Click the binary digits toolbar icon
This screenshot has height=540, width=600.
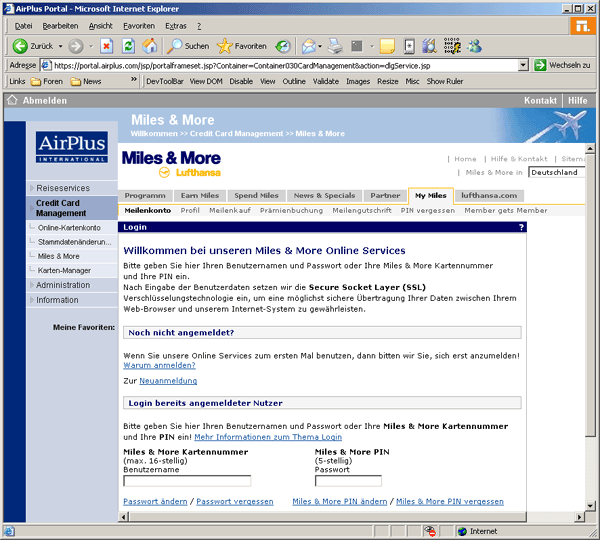452,46
